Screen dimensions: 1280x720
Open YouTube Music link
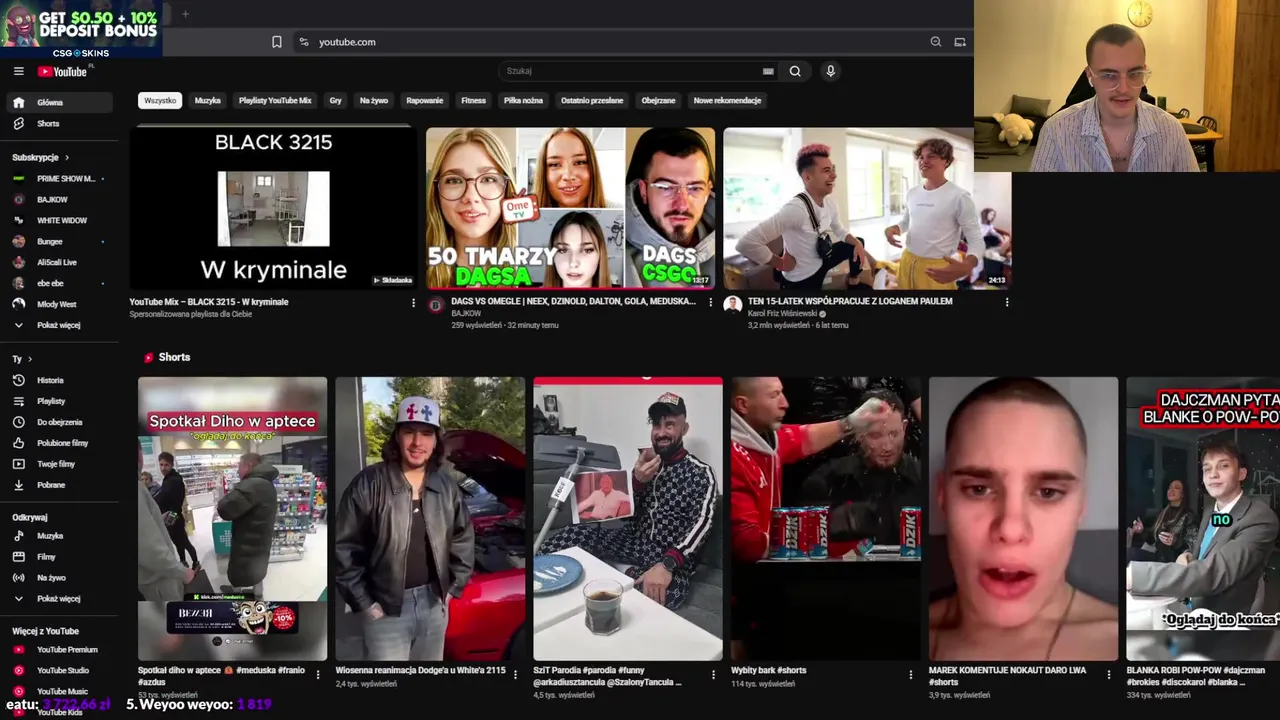[x=60, y=692]
